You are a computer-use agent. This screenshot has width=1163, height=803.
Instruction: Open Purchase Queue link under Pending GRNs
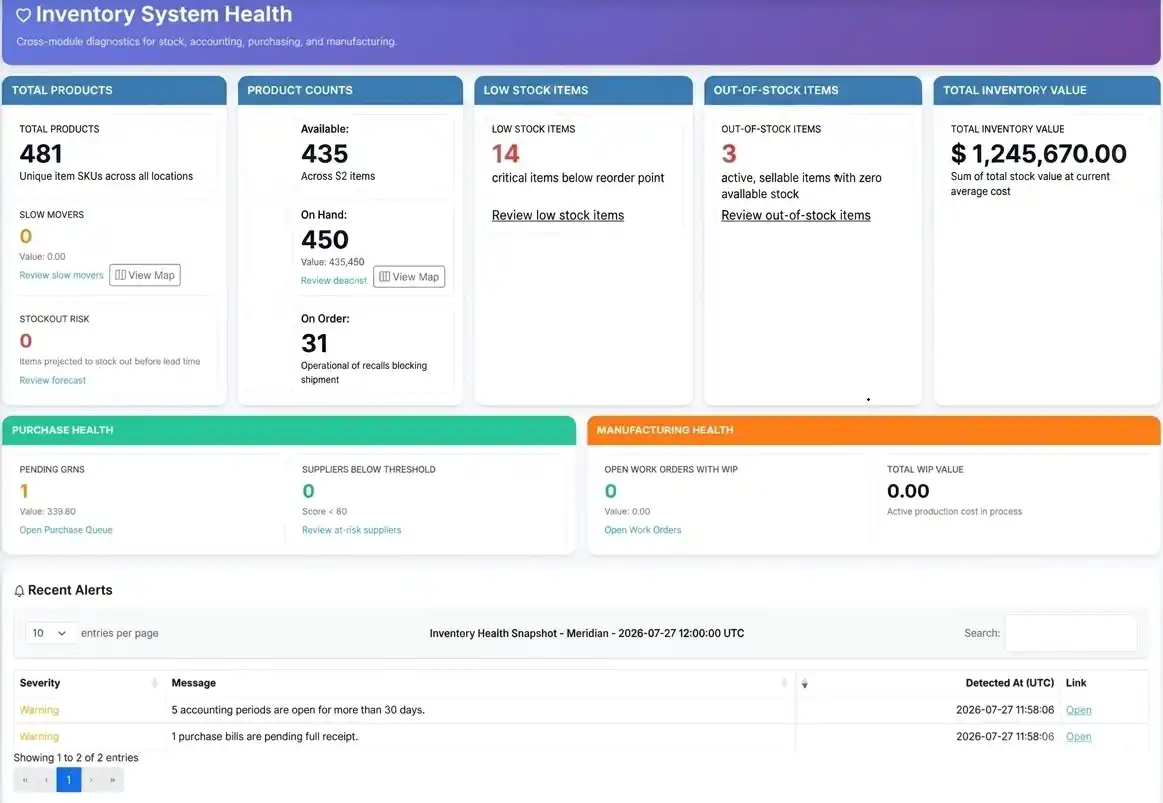coord(66,530)
